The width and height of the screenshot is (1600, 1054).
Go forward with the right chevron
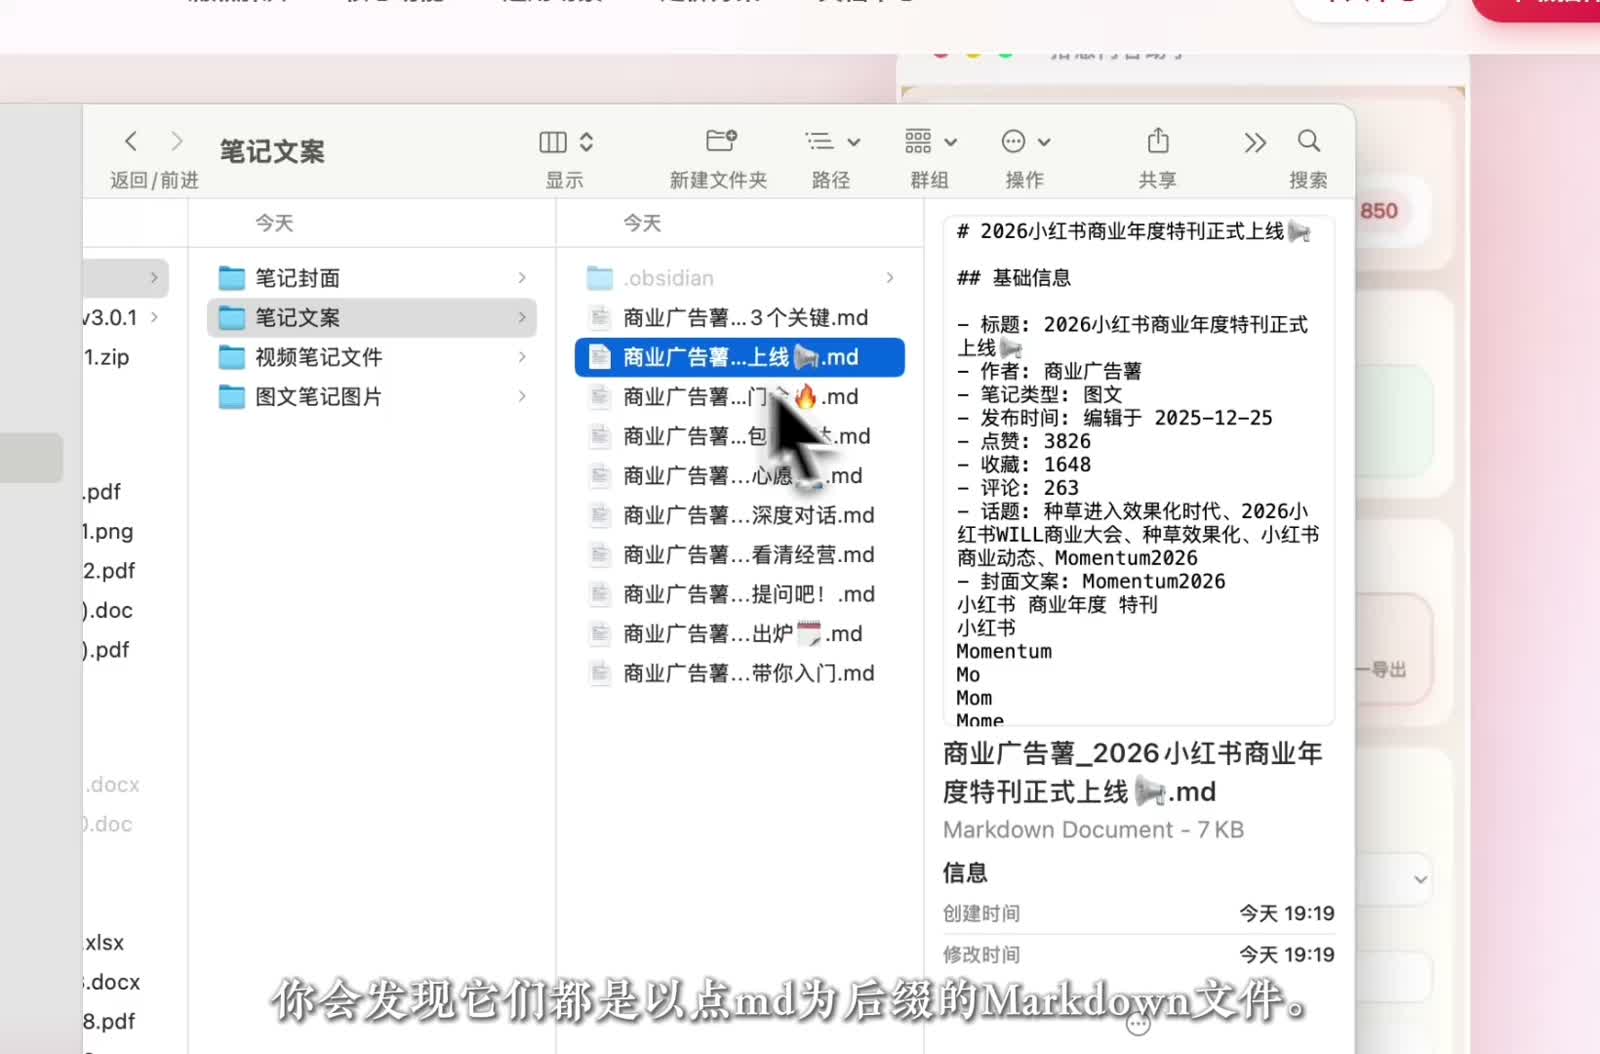click(x=177, y=141)
